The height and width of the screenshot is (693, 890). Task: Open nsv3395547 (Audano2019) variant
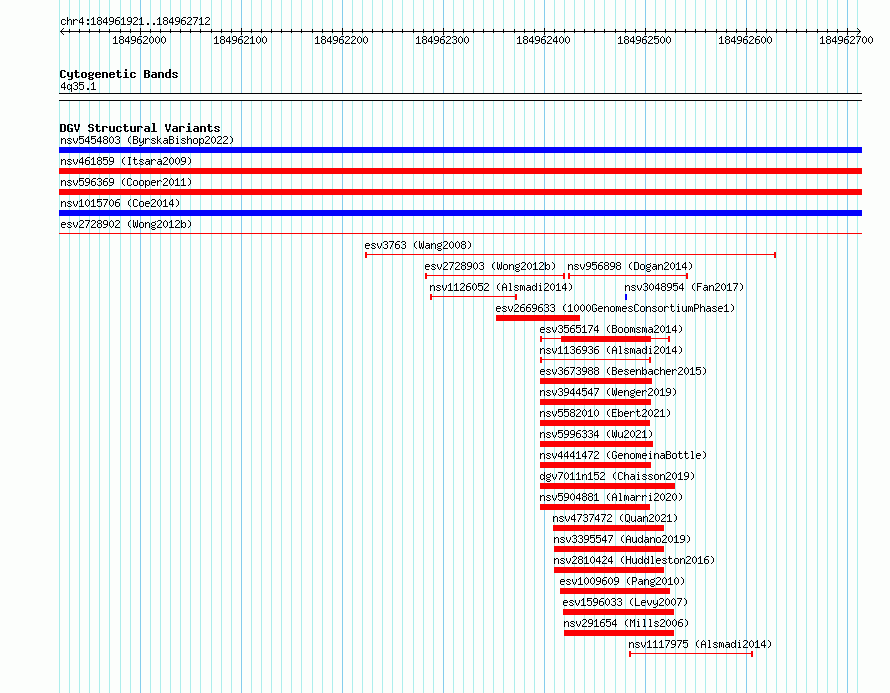622,539
